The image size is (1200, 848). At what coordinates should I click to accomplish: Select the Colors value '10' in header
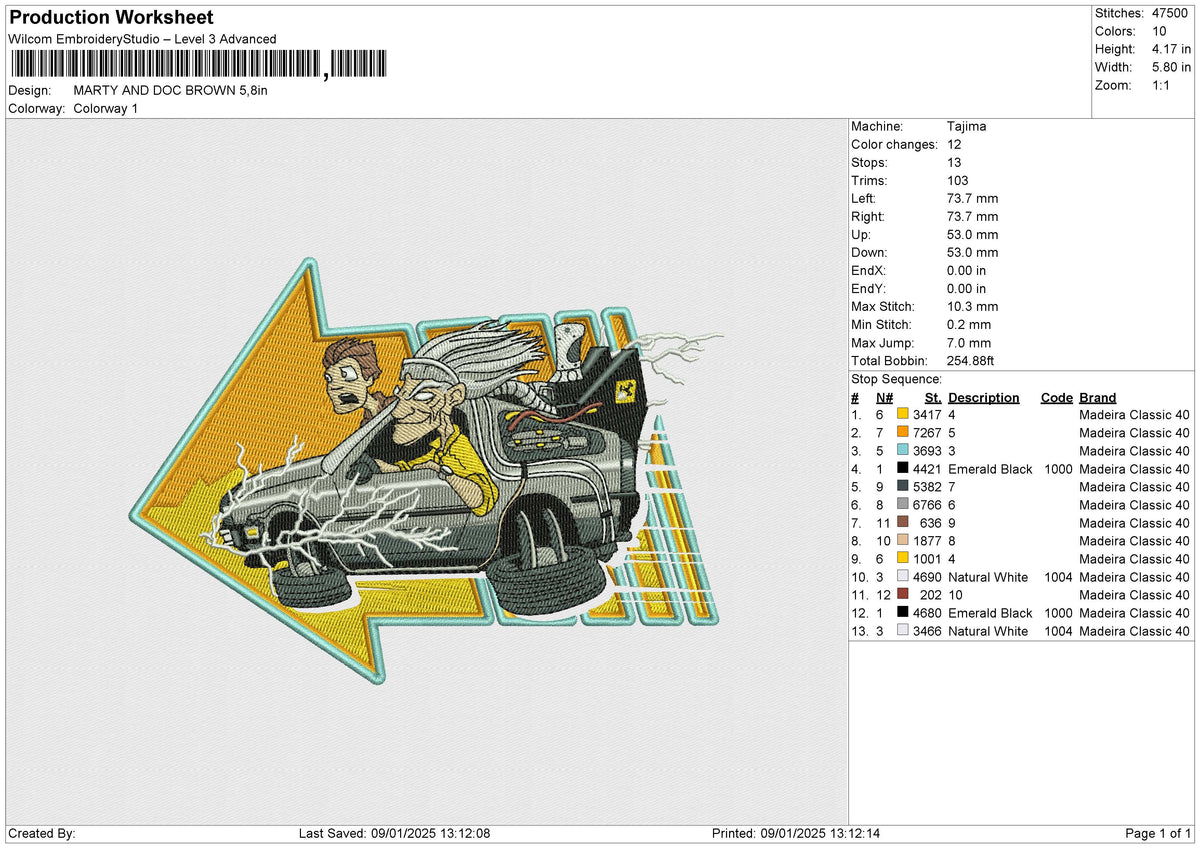(1160, 31)
